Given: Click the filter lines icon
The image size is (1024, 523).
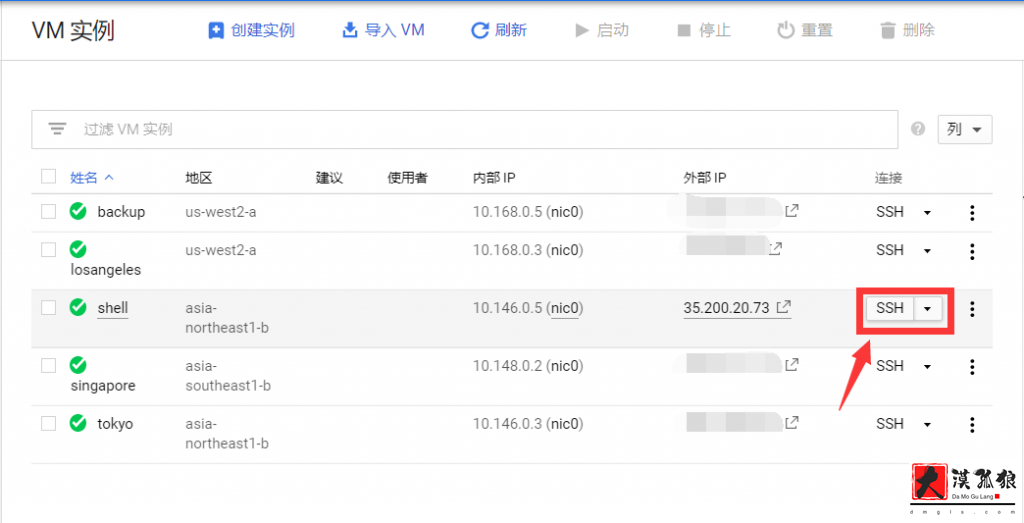Looking at the screenshot, I should (x=57, y=129).
